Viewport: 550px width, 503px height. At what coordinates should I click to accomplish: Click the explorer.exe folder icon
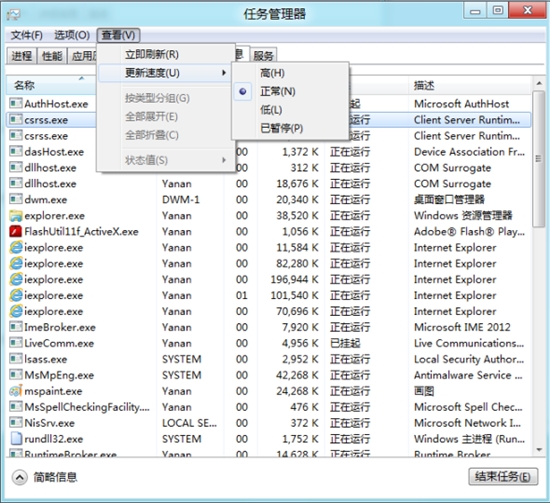(x=15, y=215)
